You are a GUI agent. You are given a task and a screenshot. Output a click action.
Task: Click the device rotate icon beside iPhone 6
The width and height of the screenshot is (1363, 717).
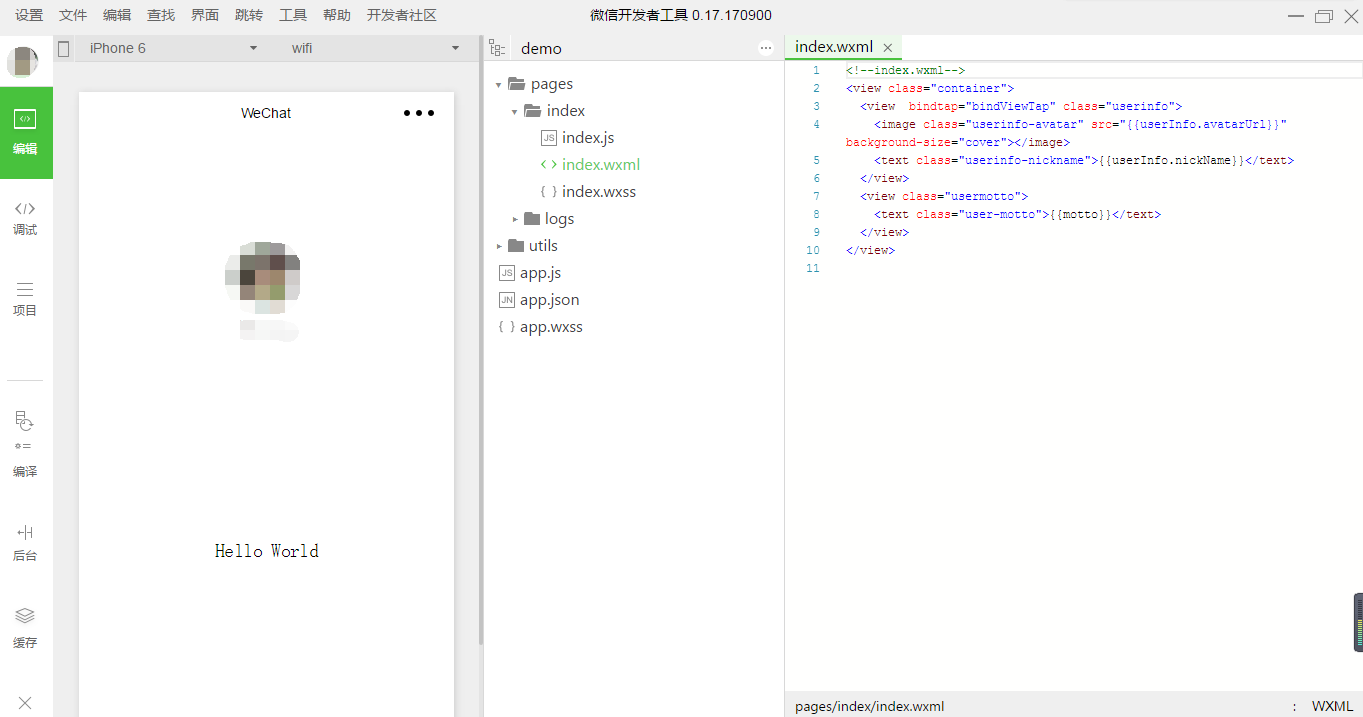[x=64, y=48]
